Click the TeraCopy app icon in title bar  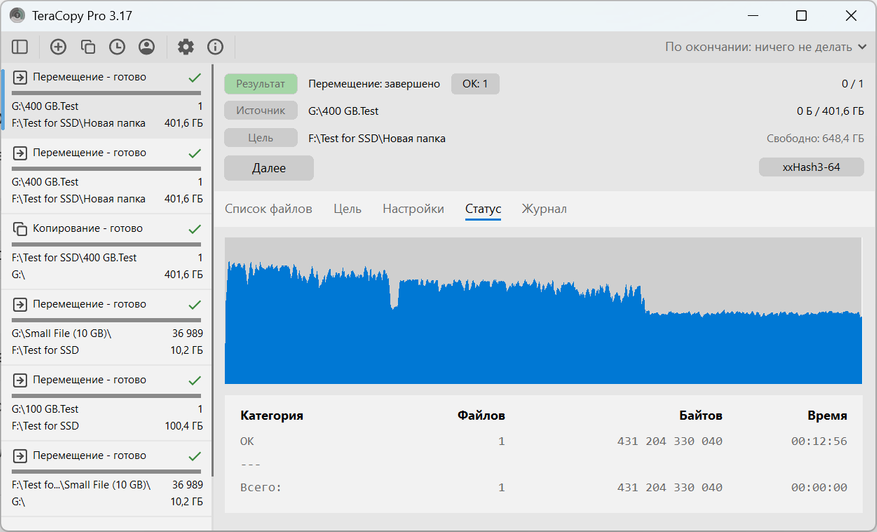(17, 16)
